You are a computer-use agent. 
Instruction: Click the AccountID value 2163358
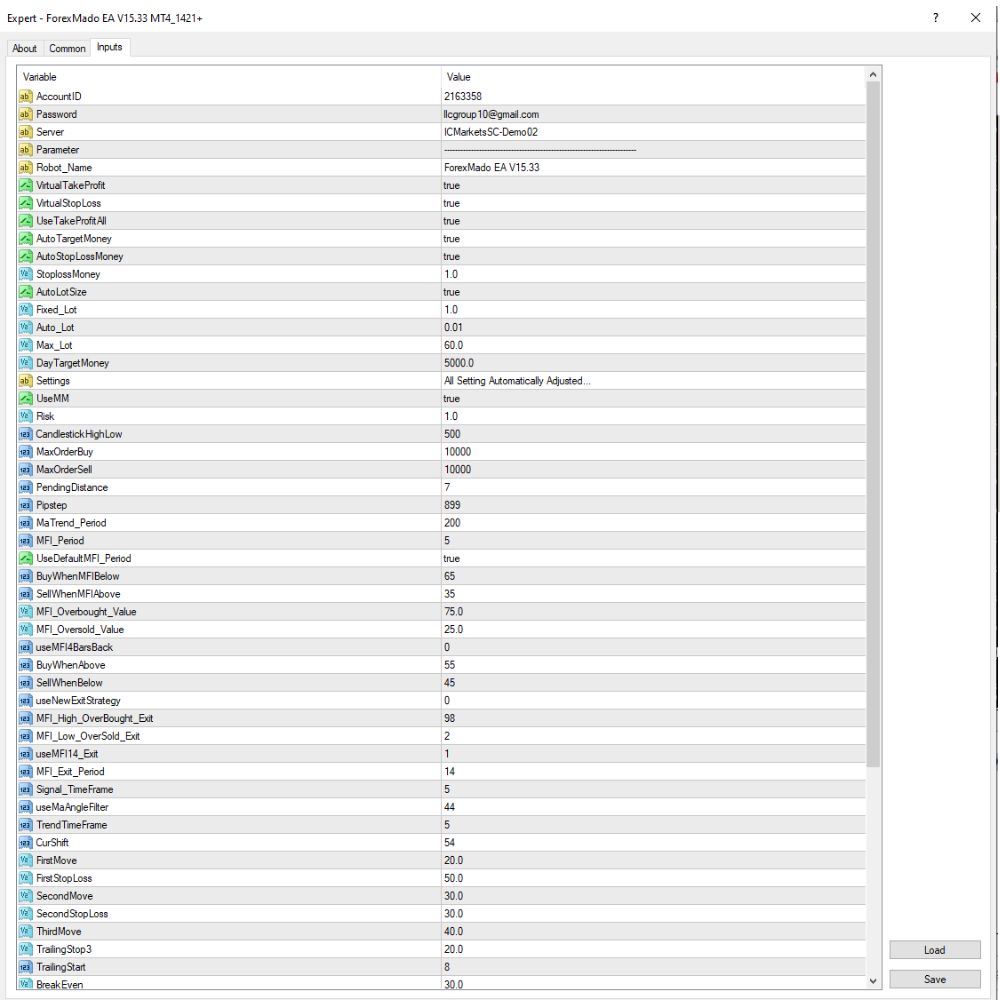[x=463, y=96]
